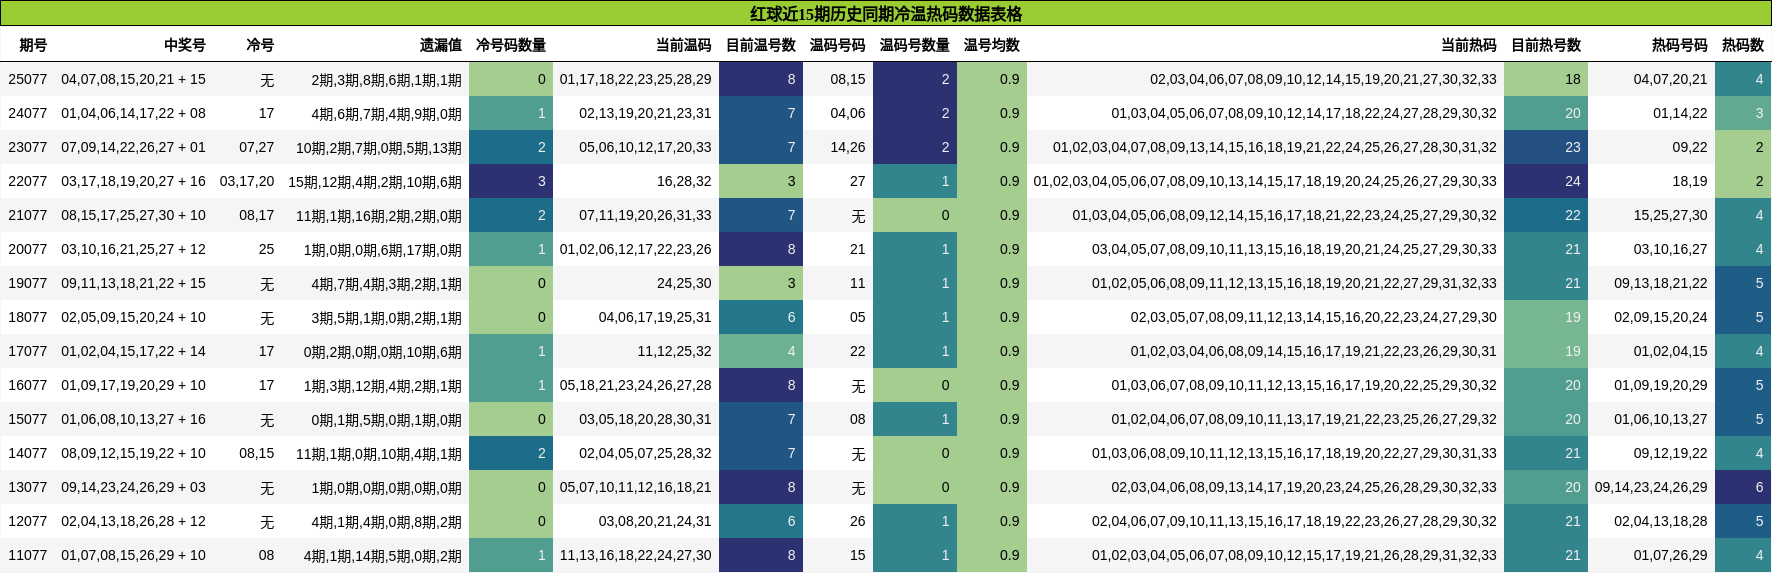This screenshot has height=573, width=1772.
Task: Click winning numbers 03,17,18,19,20,27 + 16
Action: pos(133,181)
